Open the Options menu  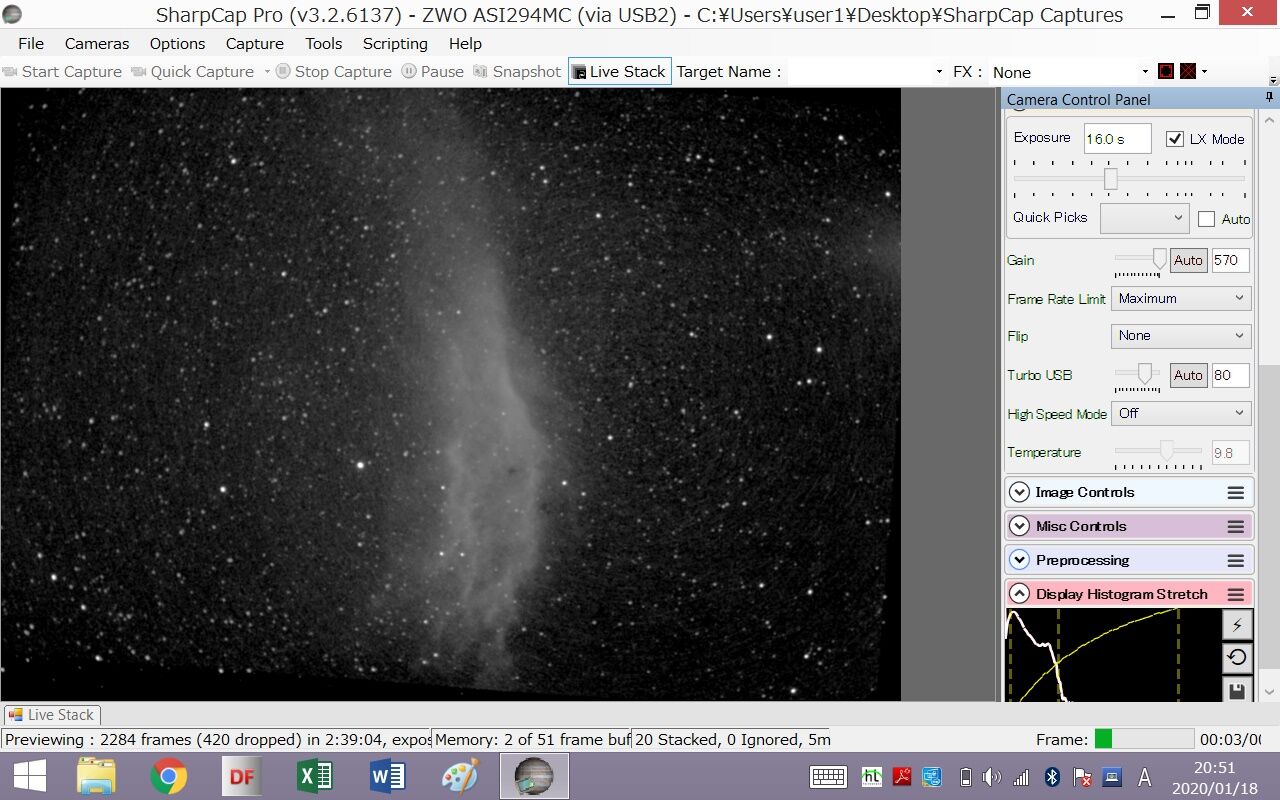coord(177,44)
